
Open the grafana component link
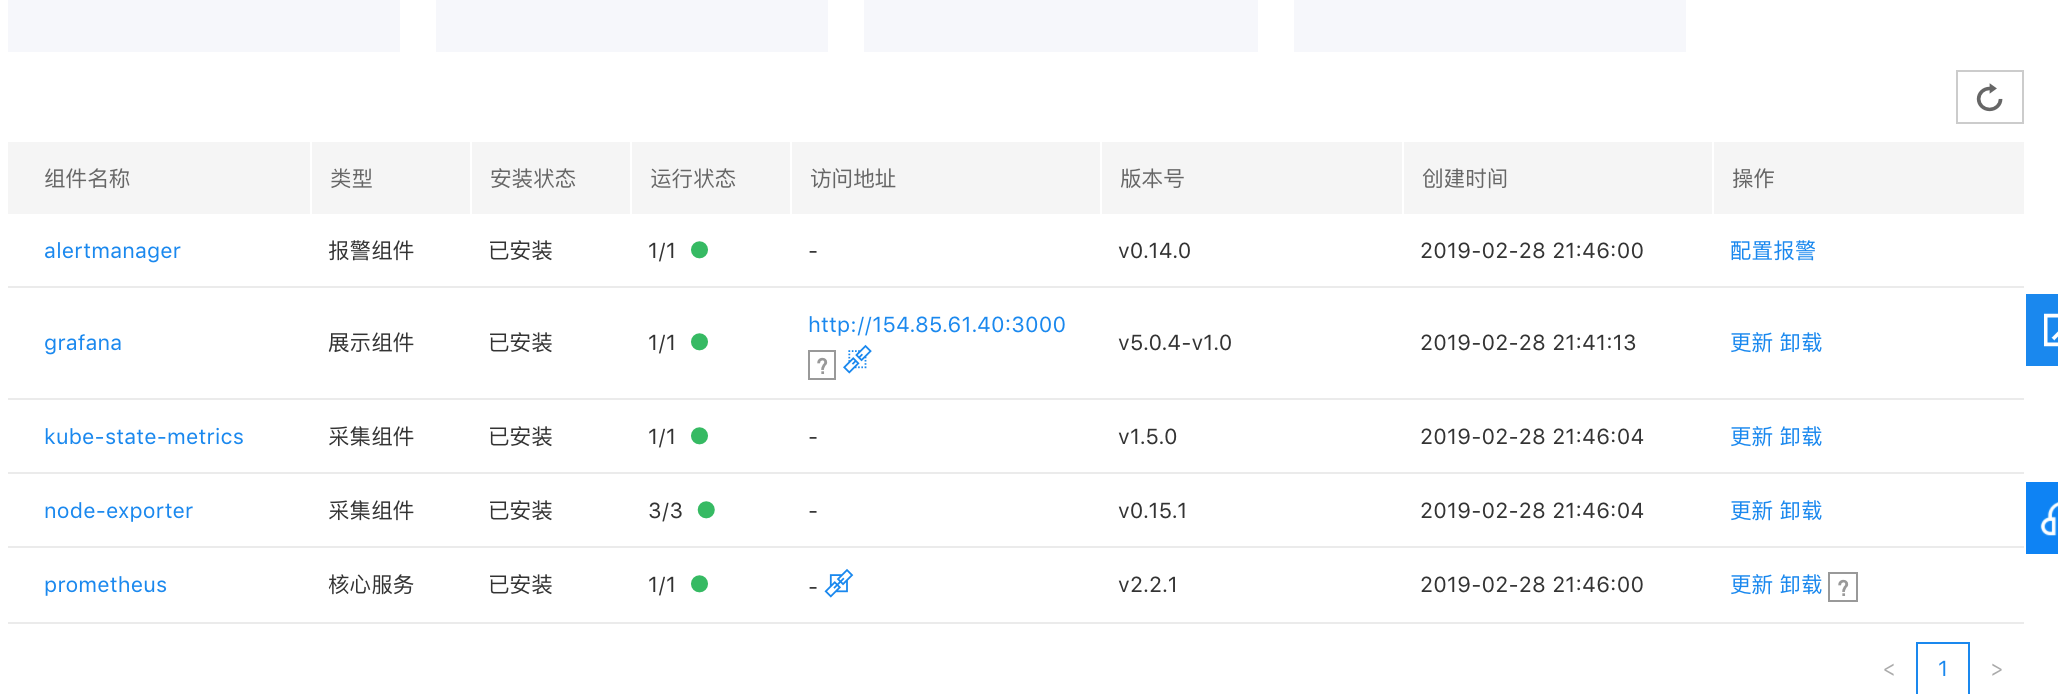pos(83,343)
